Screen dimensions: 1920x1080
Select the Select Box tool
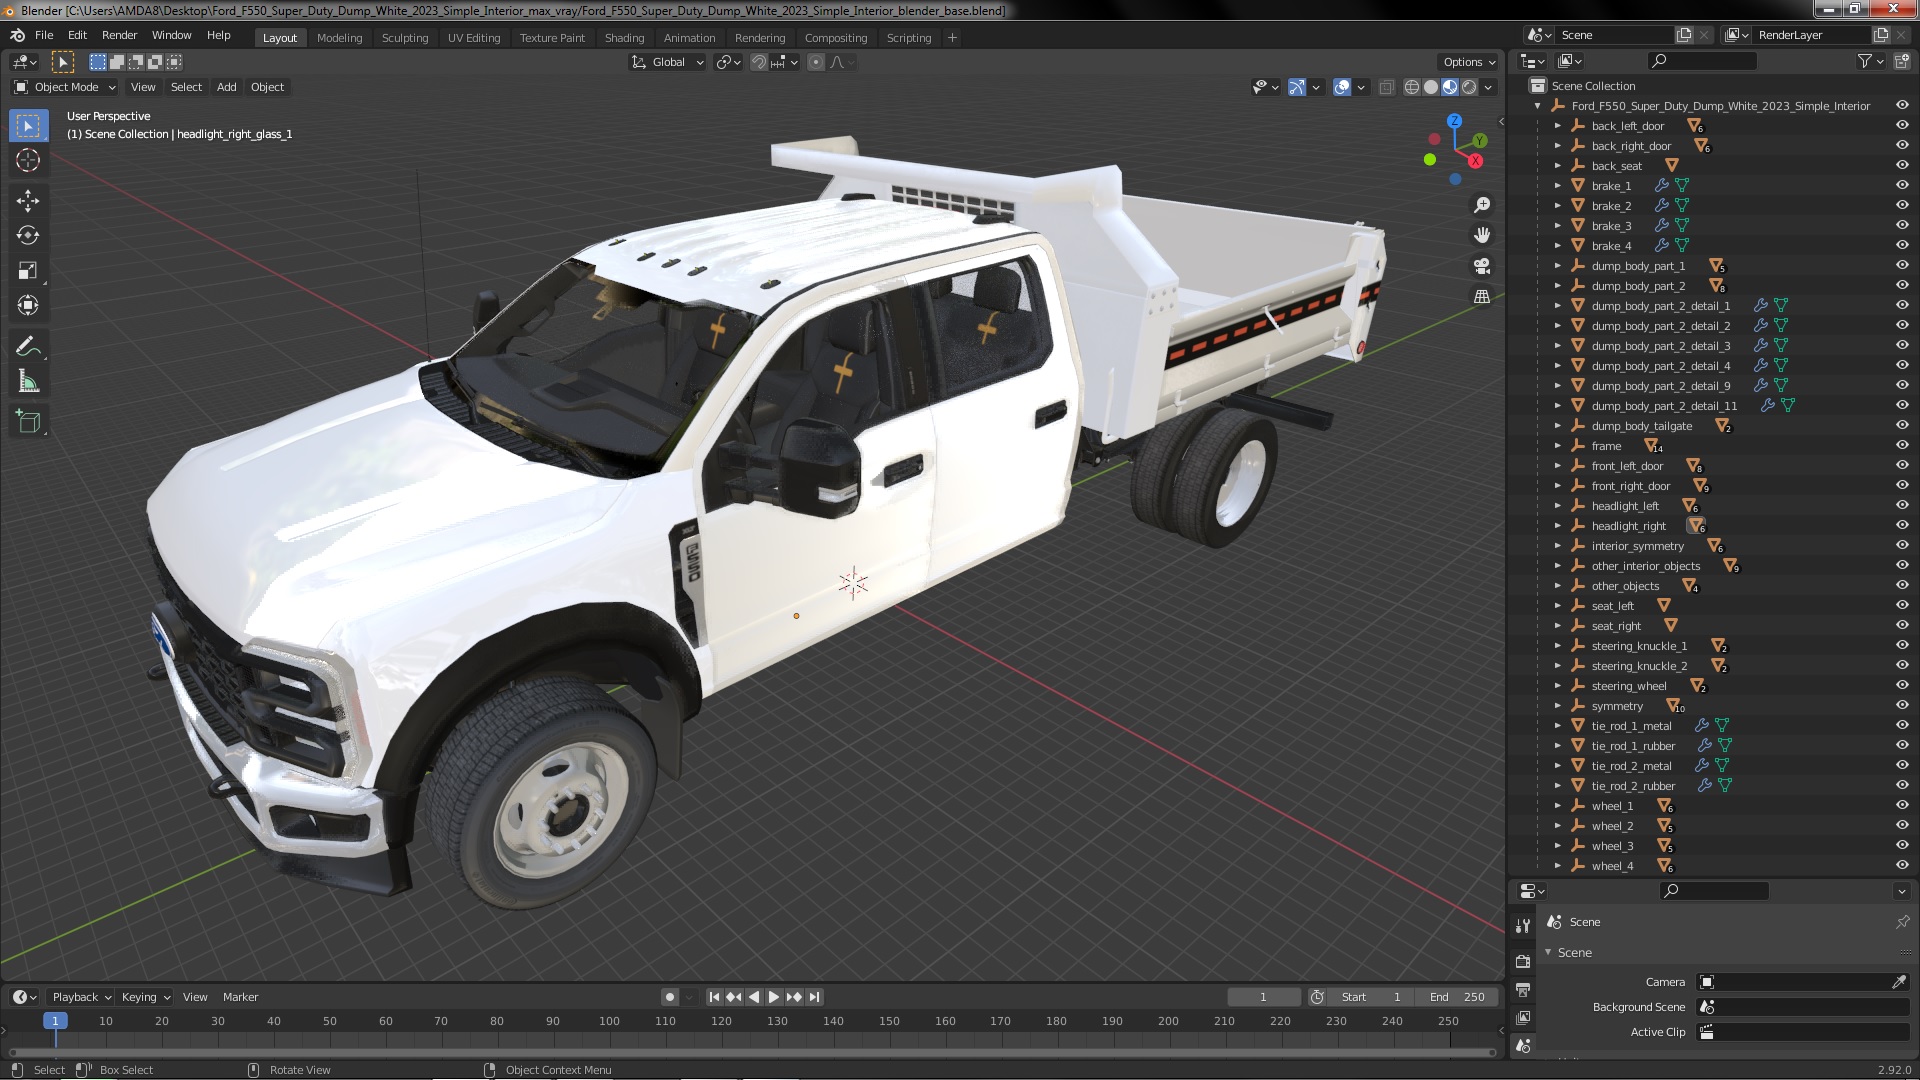point(28,126)
